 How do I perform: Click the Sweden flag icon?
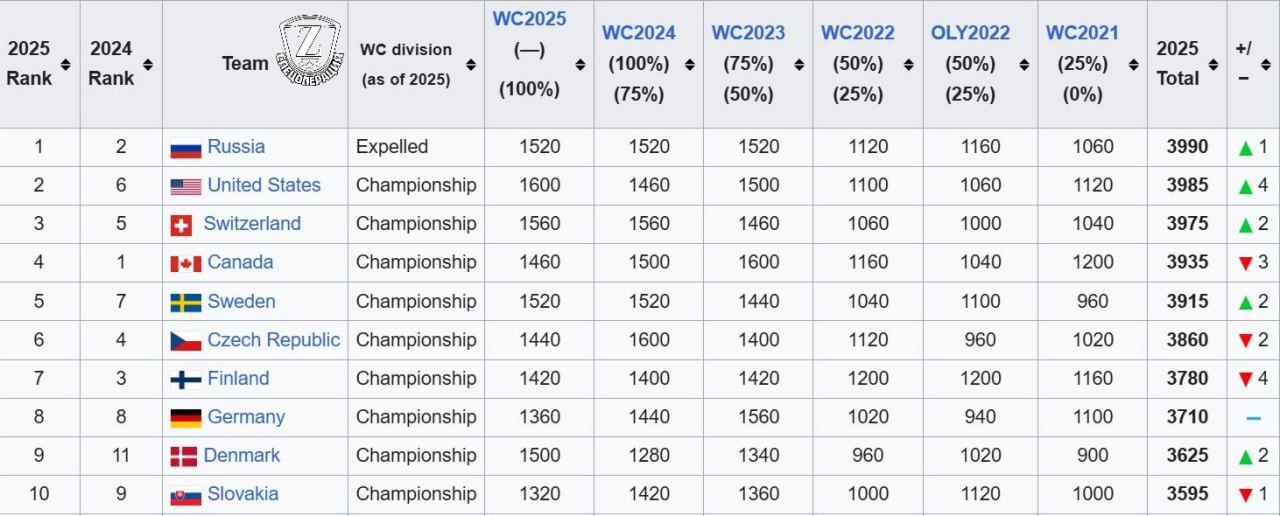click(185, 303)
